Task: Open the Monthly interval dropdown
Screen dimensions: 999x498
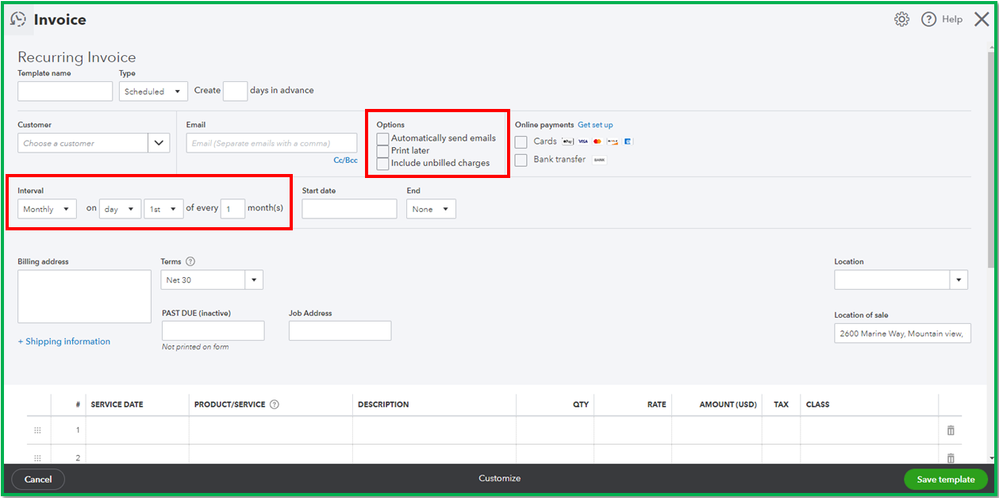Action: 47,209
